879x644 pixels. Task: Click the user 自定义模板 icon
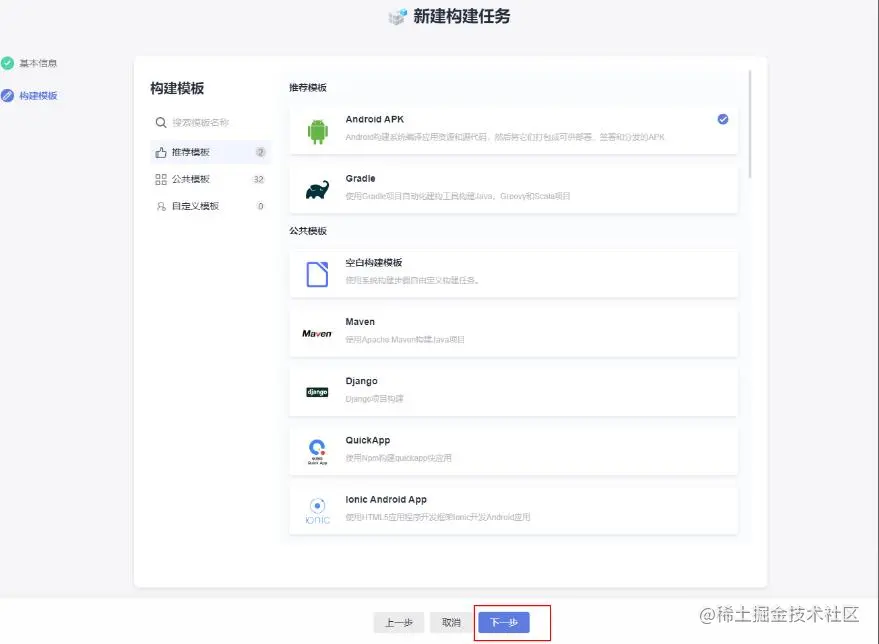161,206
